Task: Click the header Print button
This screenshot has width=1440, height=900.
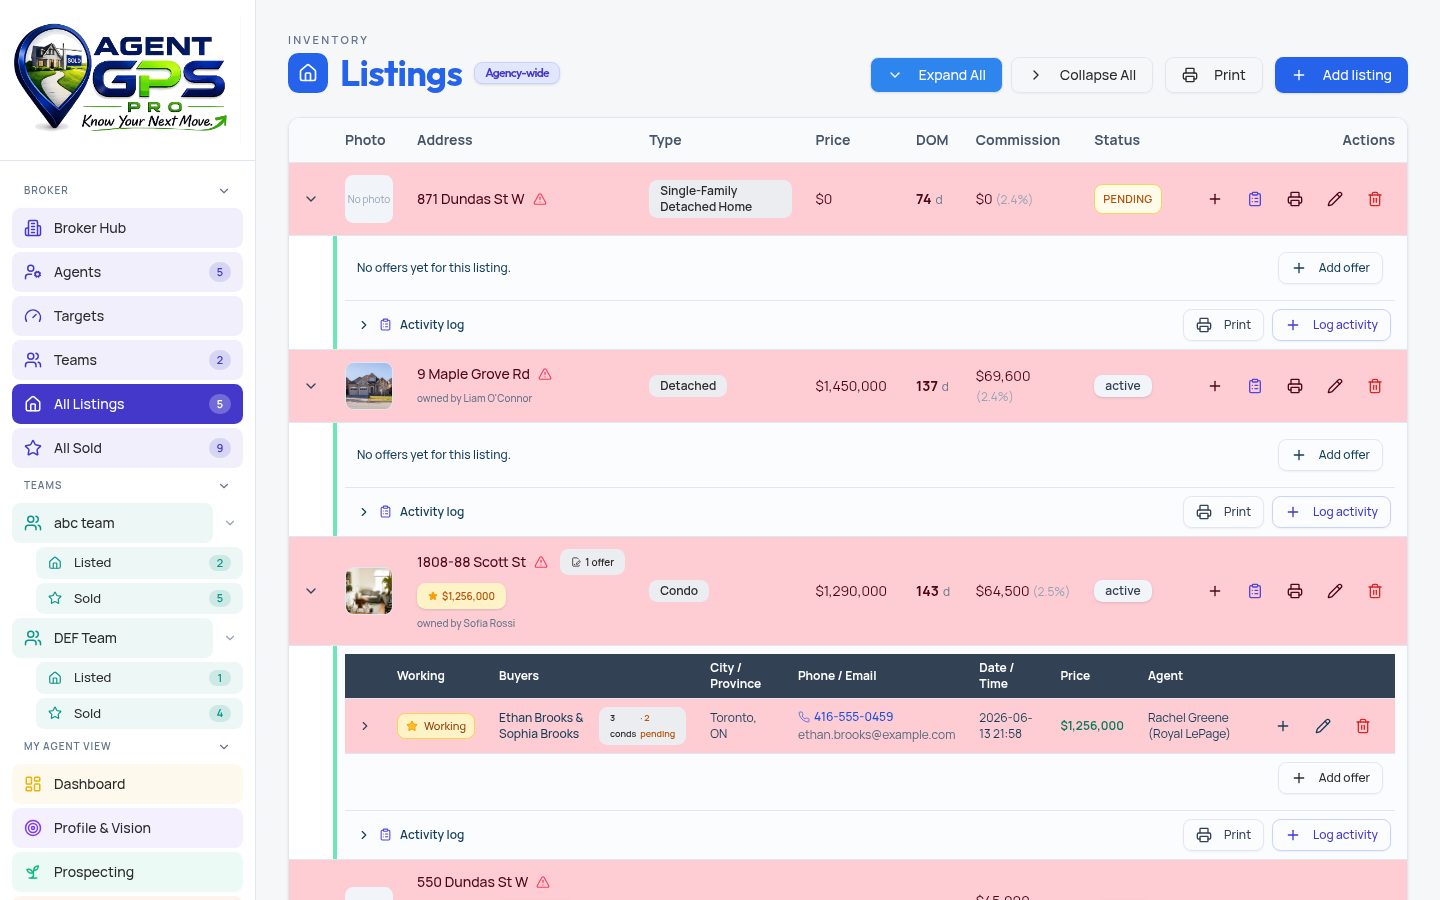Action: (x=1213, y=75)
